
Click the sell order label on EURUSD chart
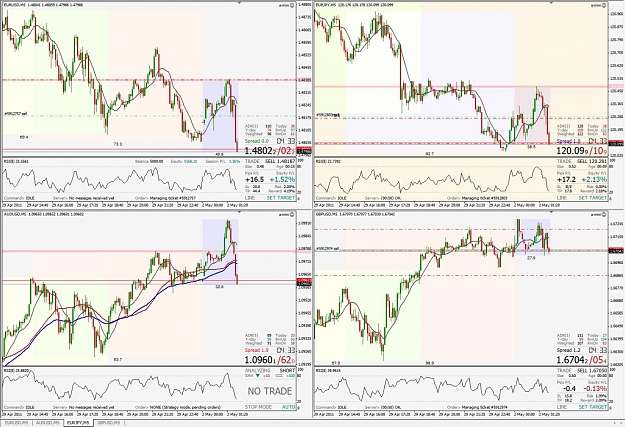[x=16, y=114]
